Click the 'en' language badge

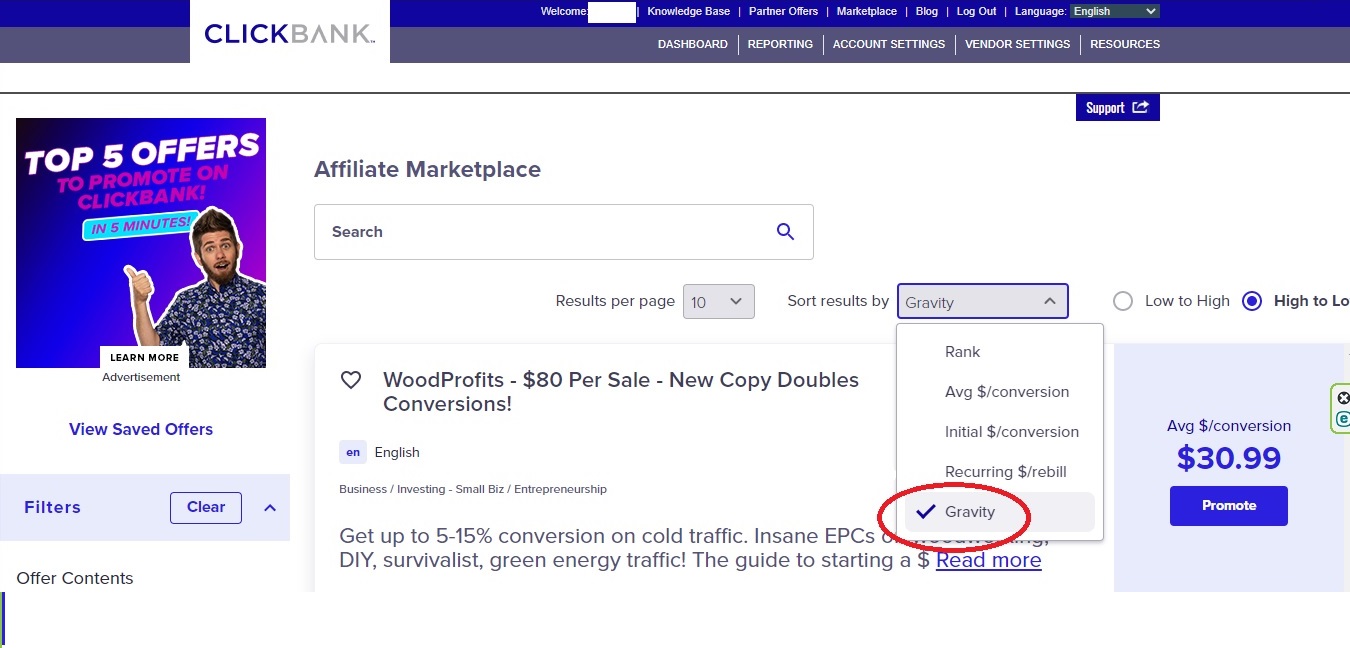pyautogui.click(x=353, y=453)
